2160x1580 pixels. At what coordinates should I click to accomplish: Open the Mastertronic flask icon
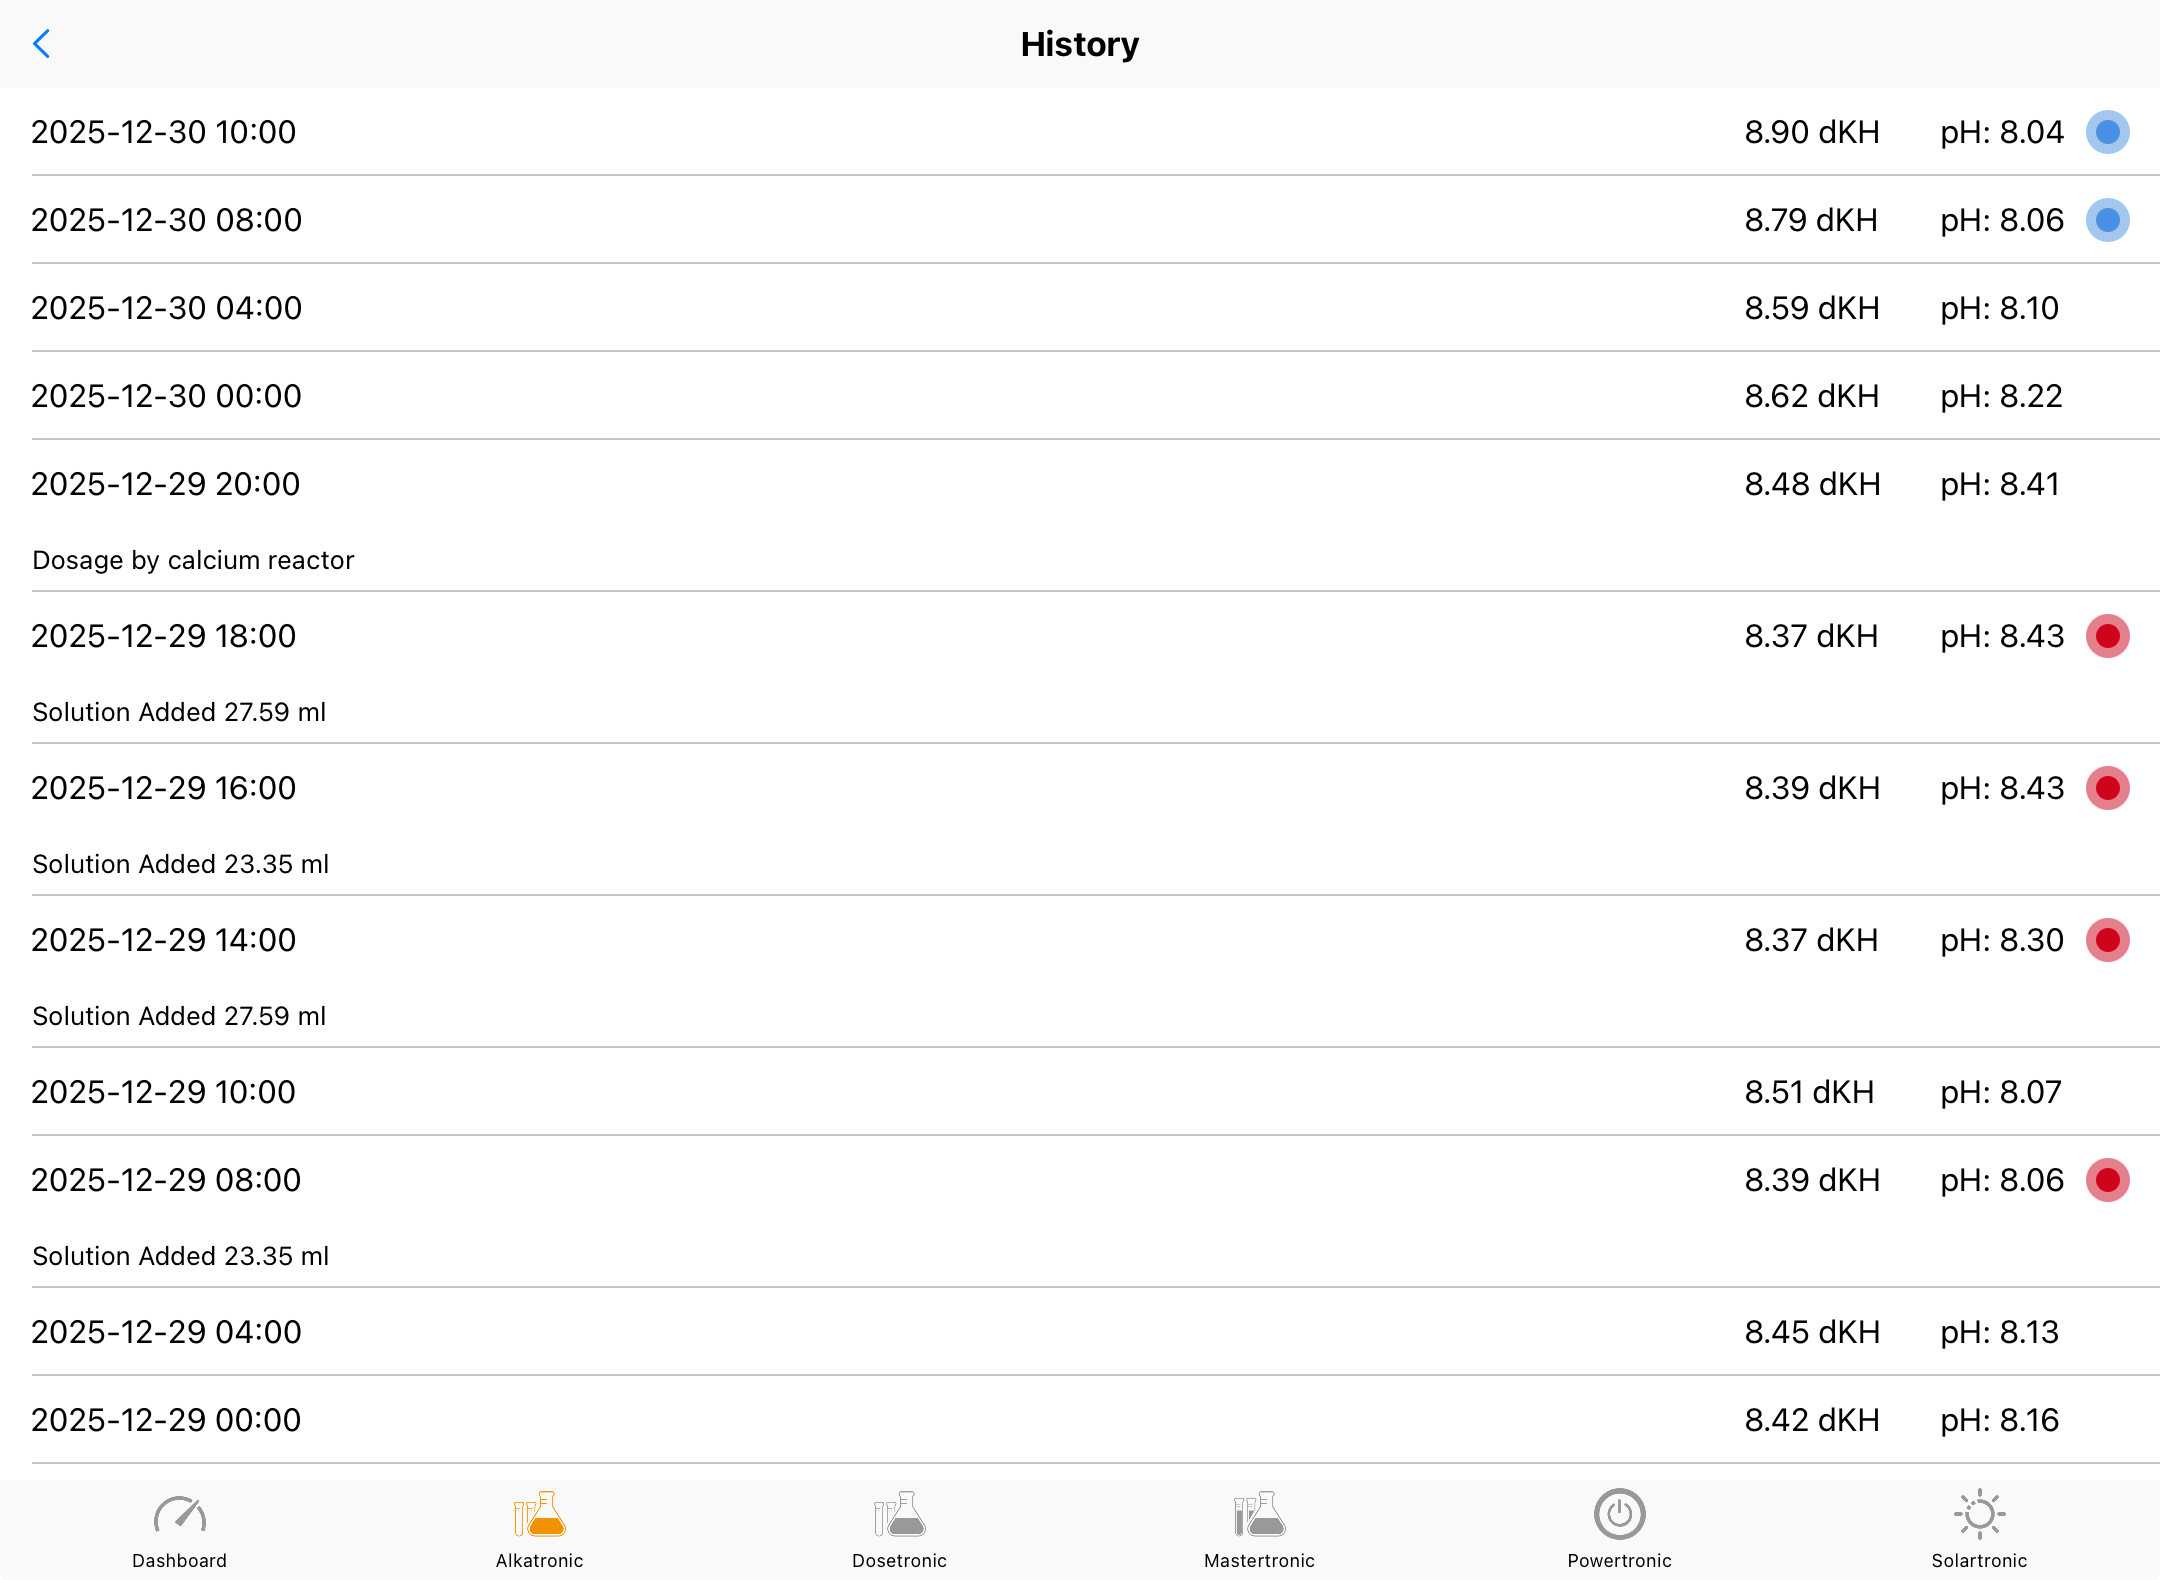(x=1260, y=1516)
